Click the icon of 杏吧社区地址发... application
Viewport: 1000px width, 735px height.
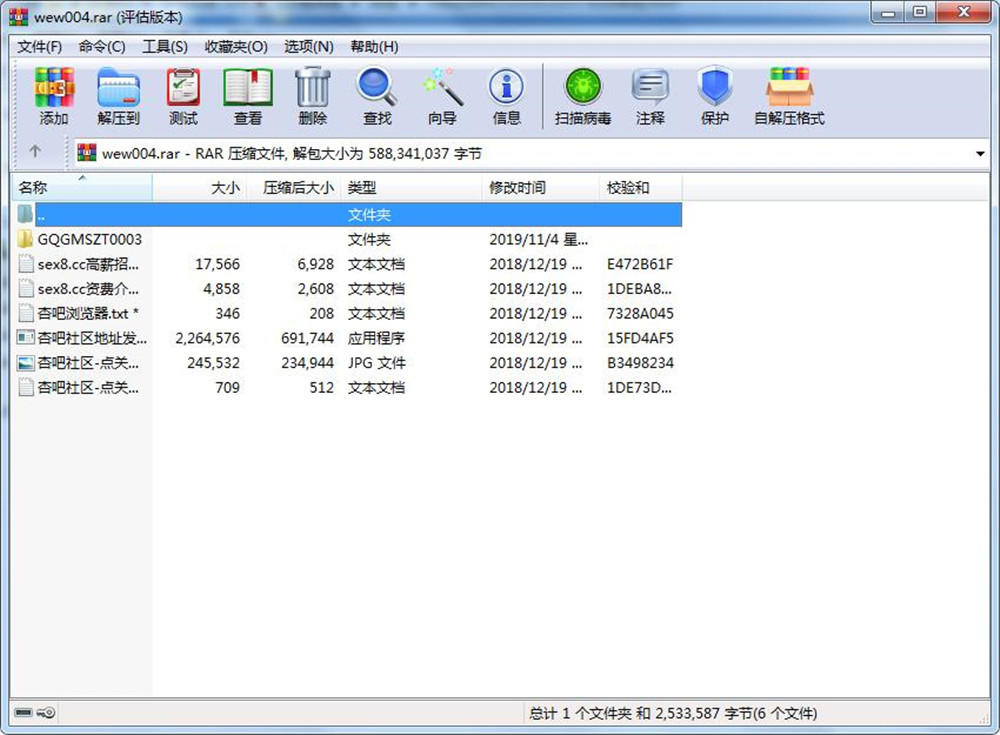click(x=26, y=338)
